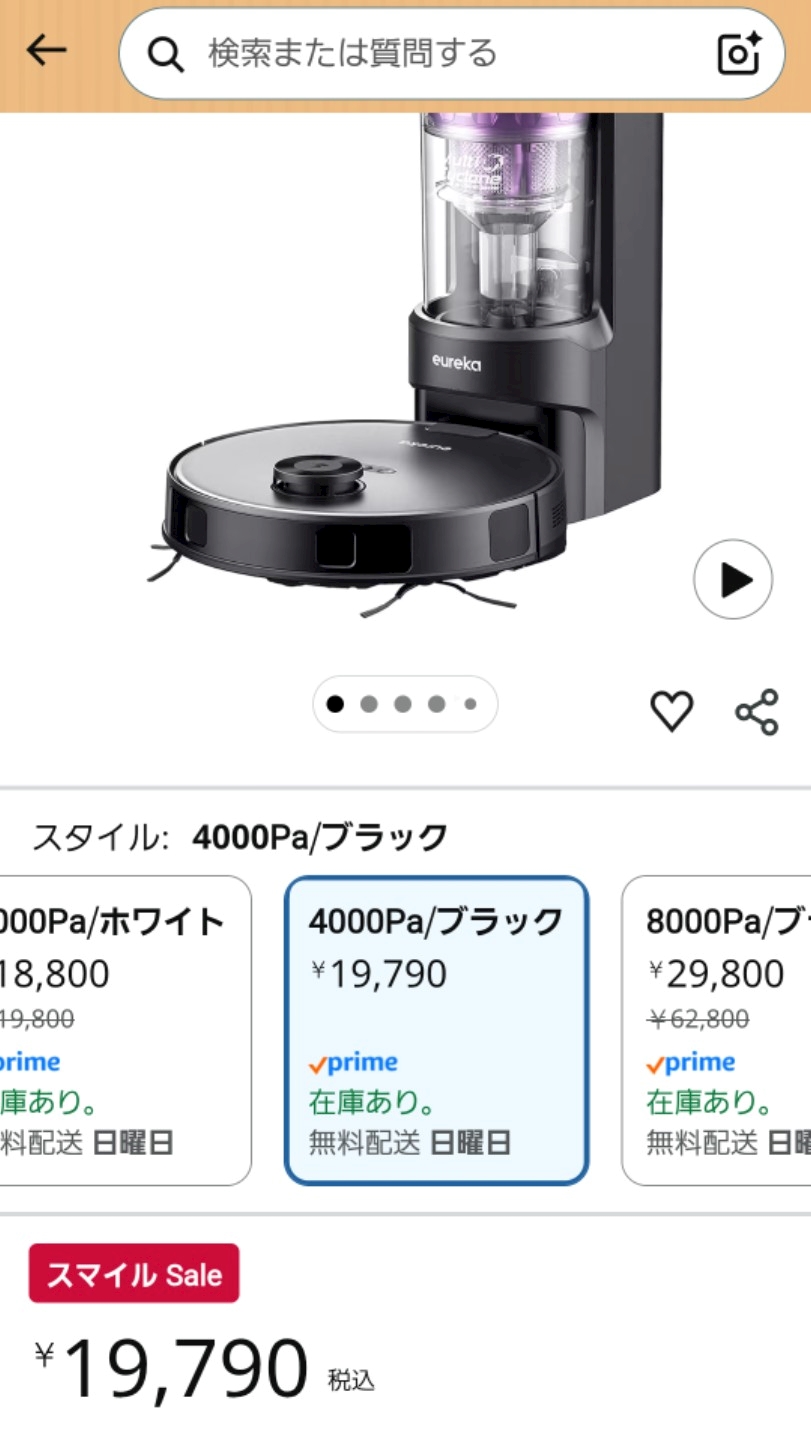Viewport: 811px width, 1451px height.
Task: Tap the back arrow icon
Action: (x=47, y=51)
